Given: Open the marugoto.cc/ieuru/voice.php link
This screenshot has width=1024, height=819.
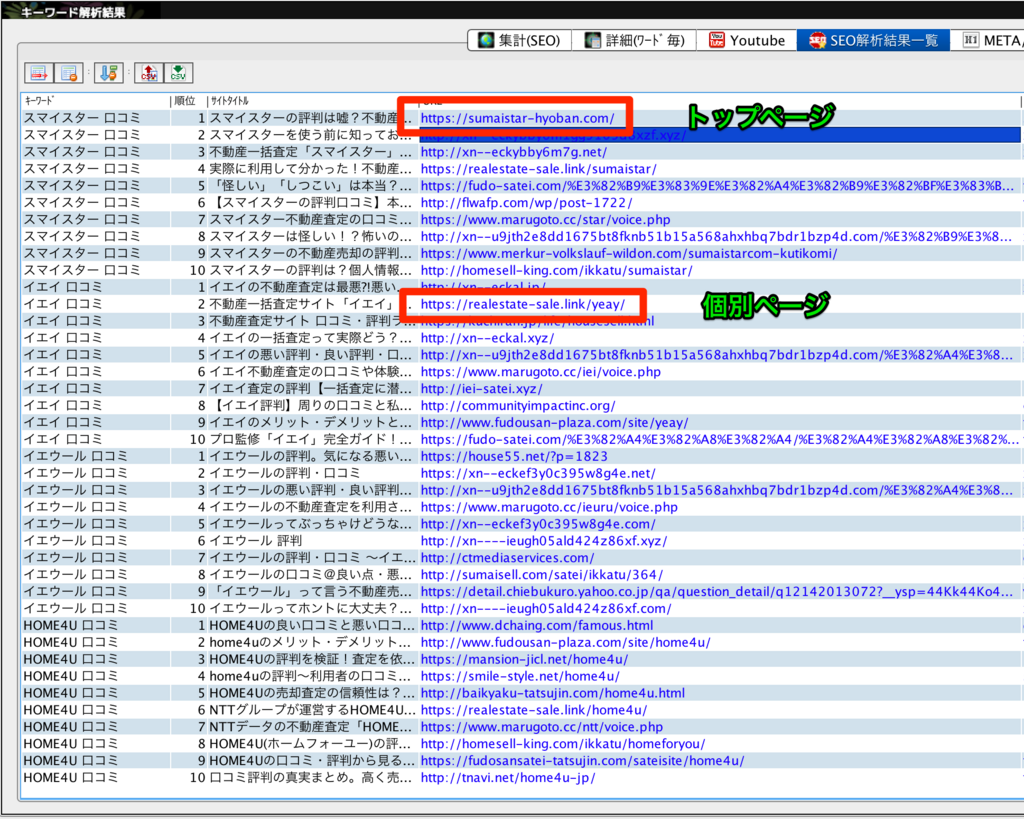Looking at the screenshot, I should 549,507.
